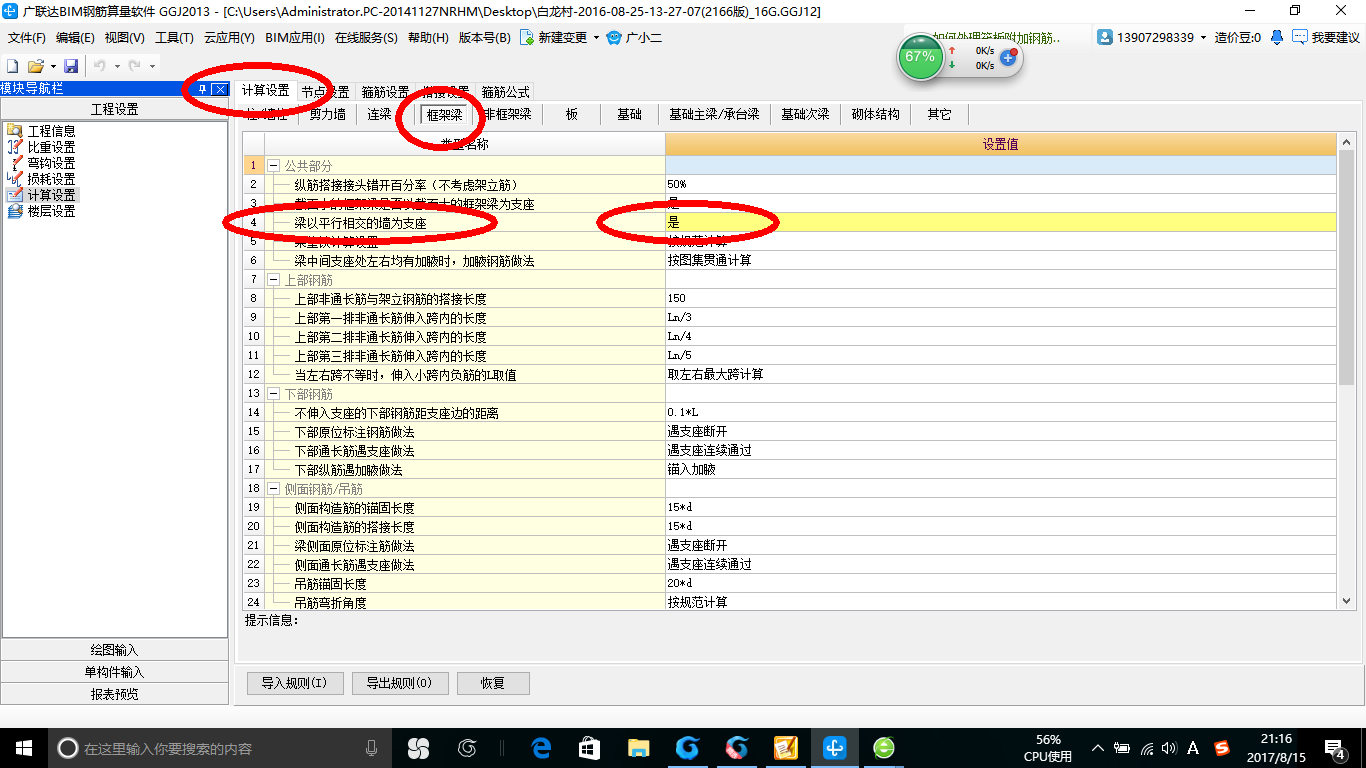Open the 视图(V) menu
The image size is (1366, 768).
tap(125, 38)
